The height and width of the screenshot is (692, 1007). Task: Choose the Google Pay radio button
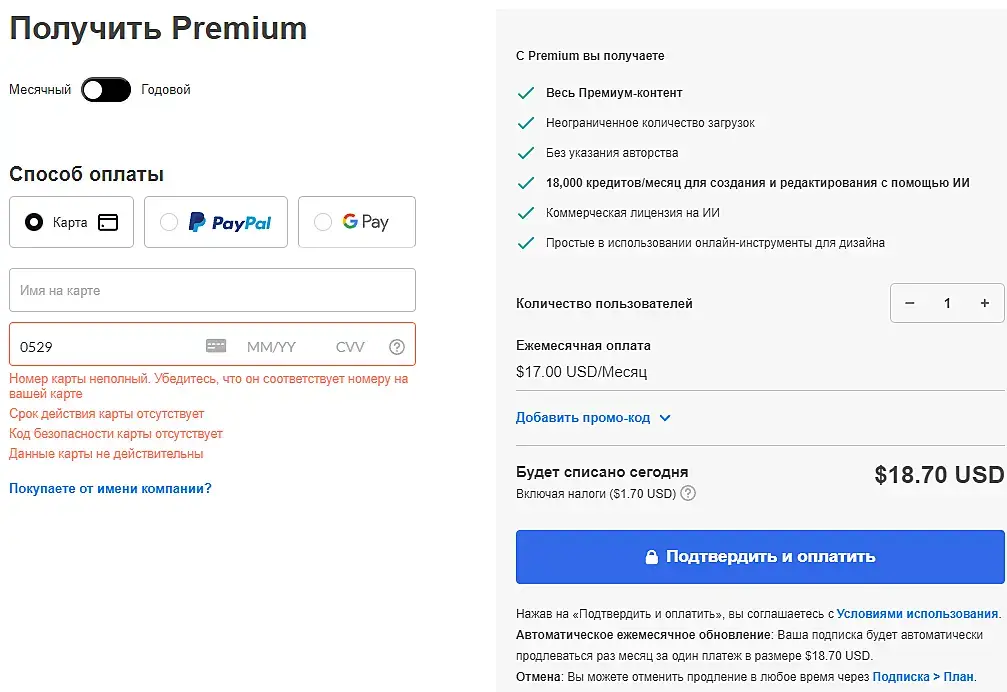coord(323,222)
